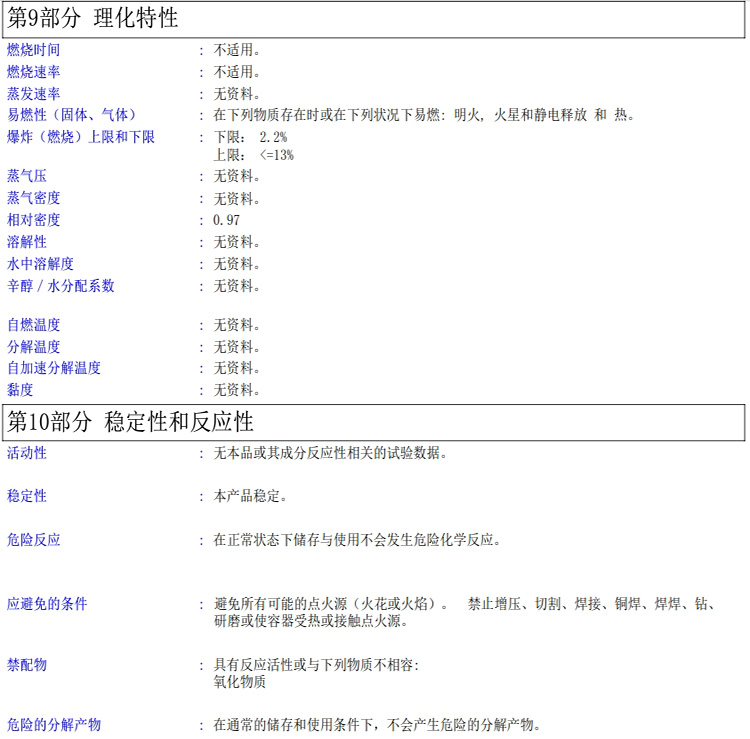
Task: Select the 应避免的条件 label
Action: (47, 604)
